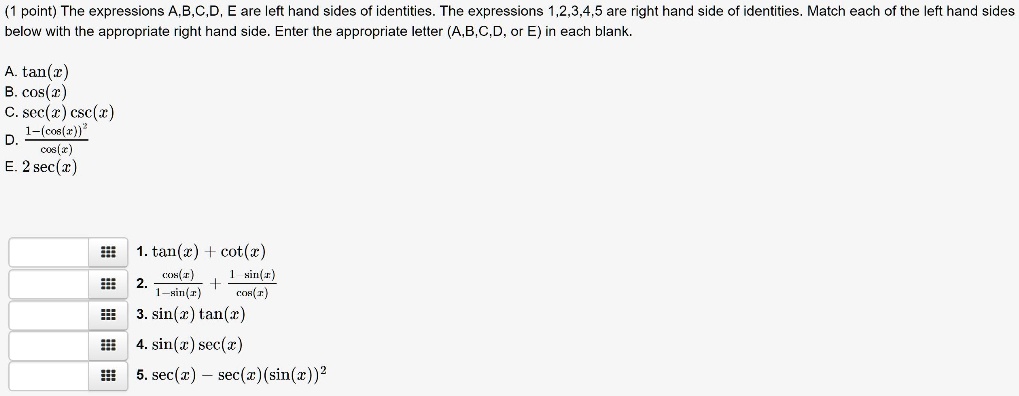Viewport: 1019px width, 396px height.
Task: Click the expression sin(x) sec(x) in item 4
Action: click(x=197, y=345)
